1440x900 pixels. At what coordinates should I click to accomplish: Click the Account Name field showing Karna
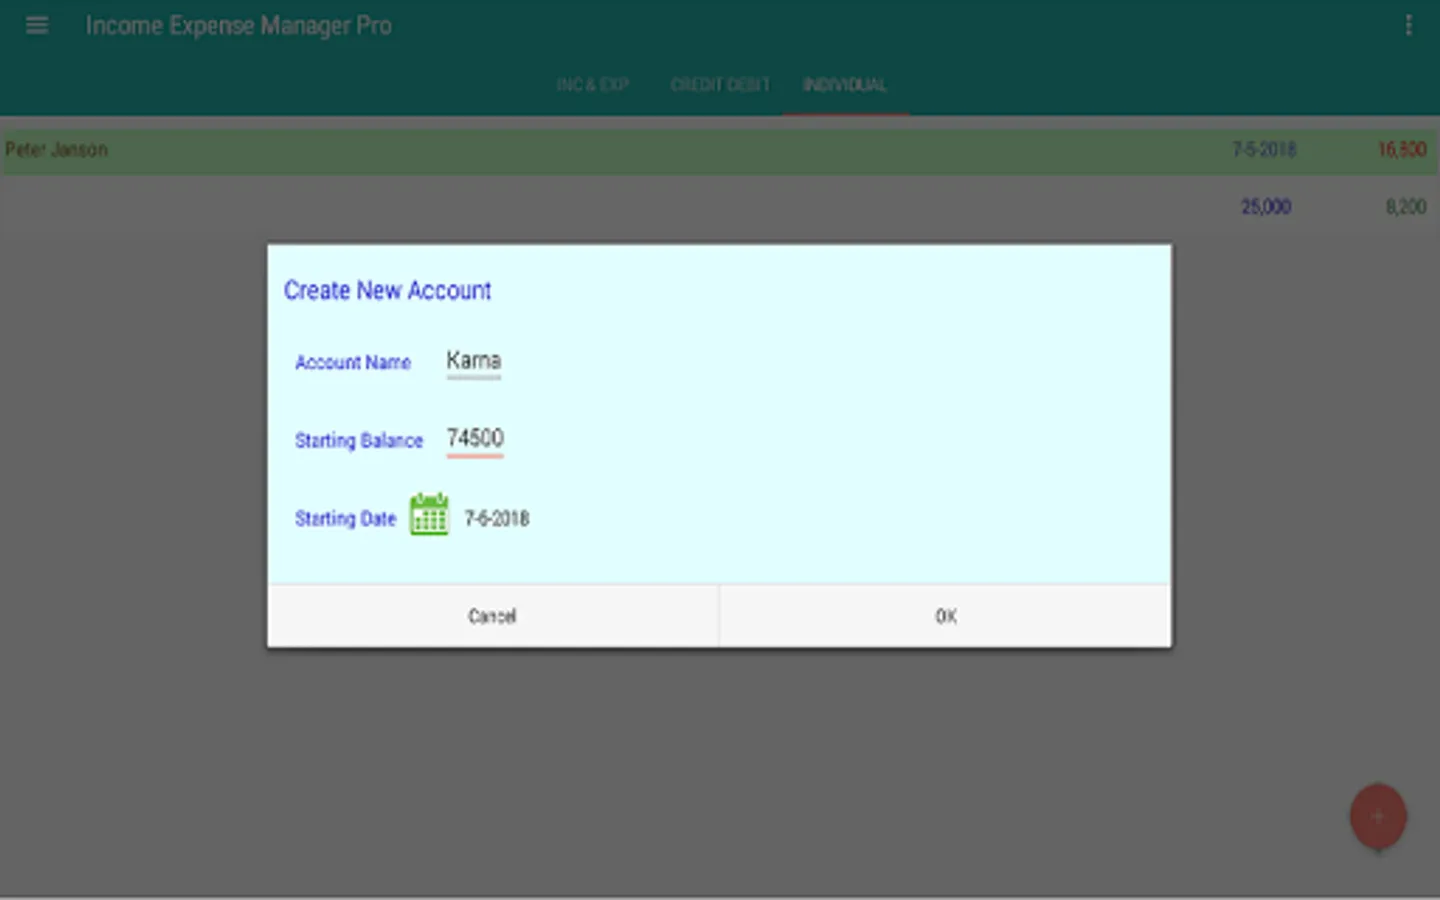[473, 362]
